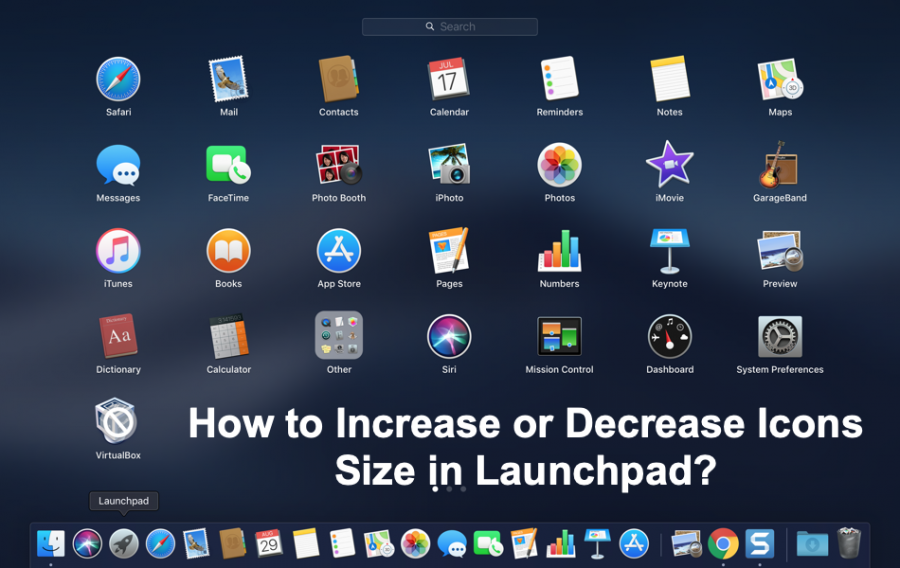Open Messages from the Dock
This screenshot has height=568, width=900.
(x=452, y=543)
